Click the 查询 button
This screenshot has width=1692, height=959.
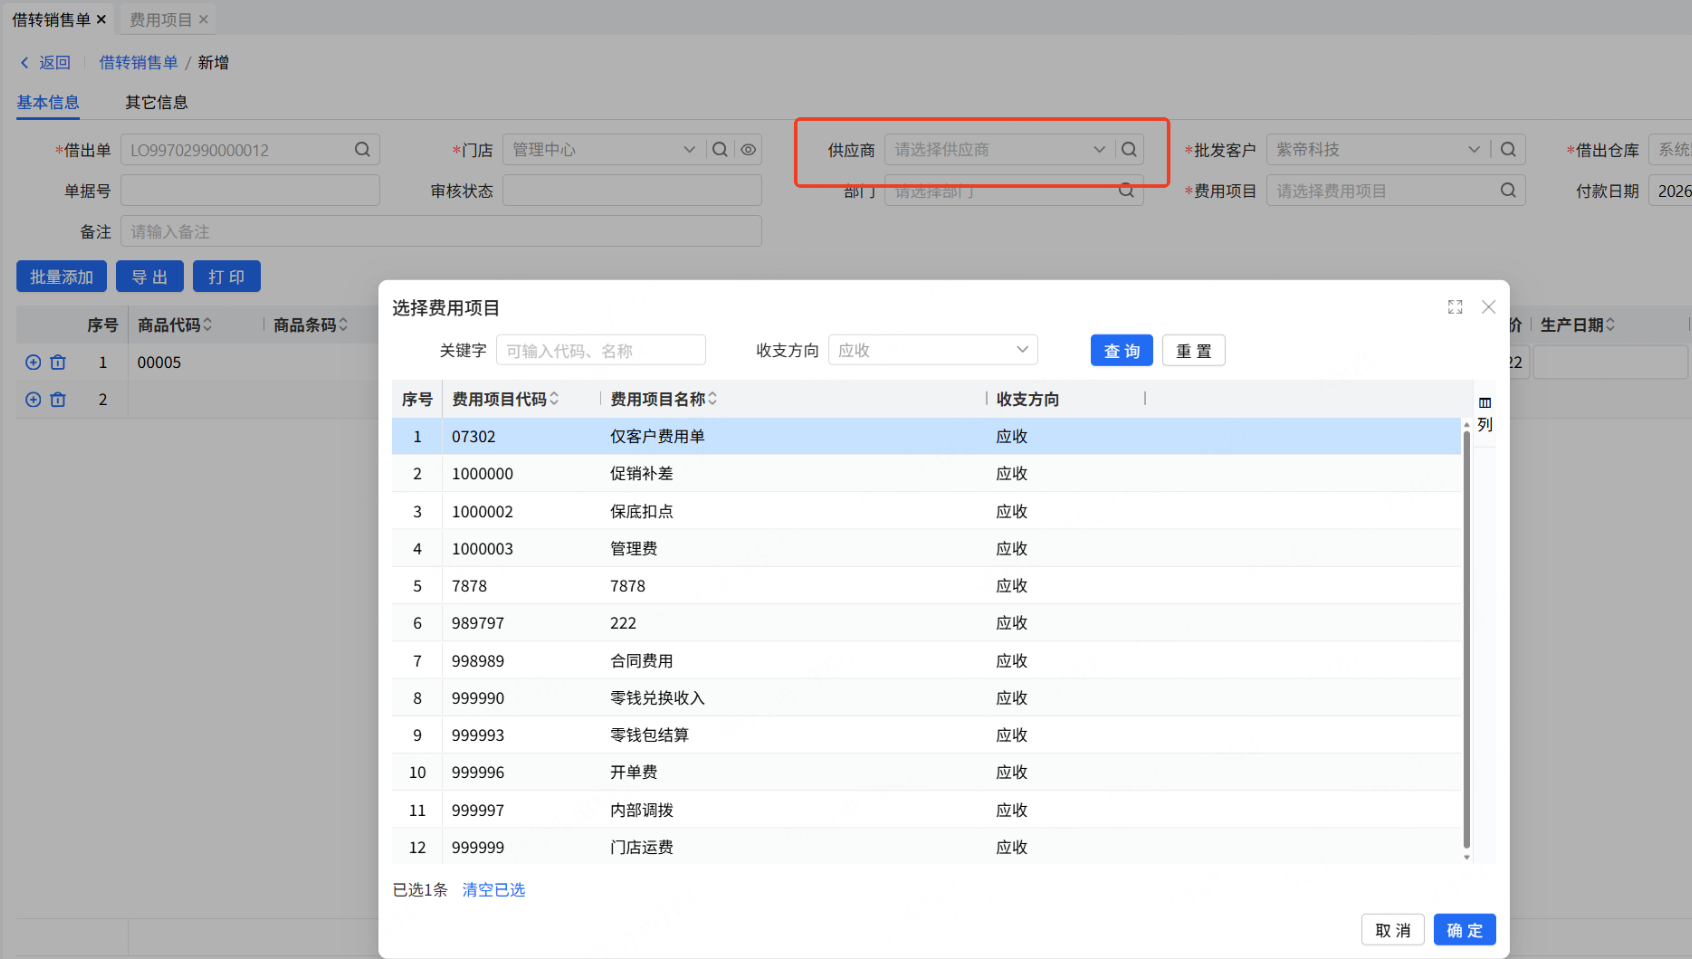tap(1122, 351)
